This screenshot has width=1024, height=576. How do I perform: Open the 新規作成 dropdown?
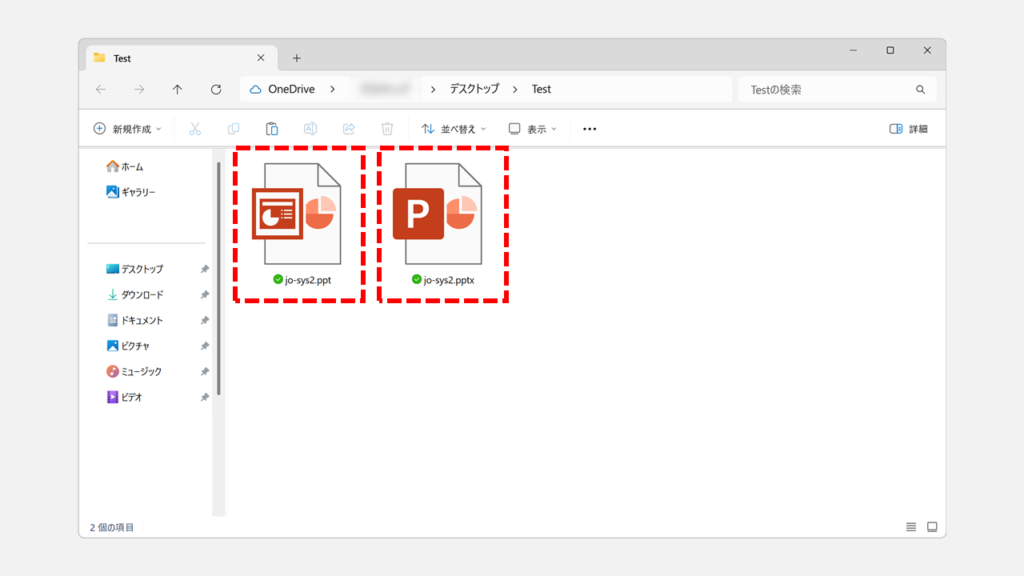[x=127, y=129]
